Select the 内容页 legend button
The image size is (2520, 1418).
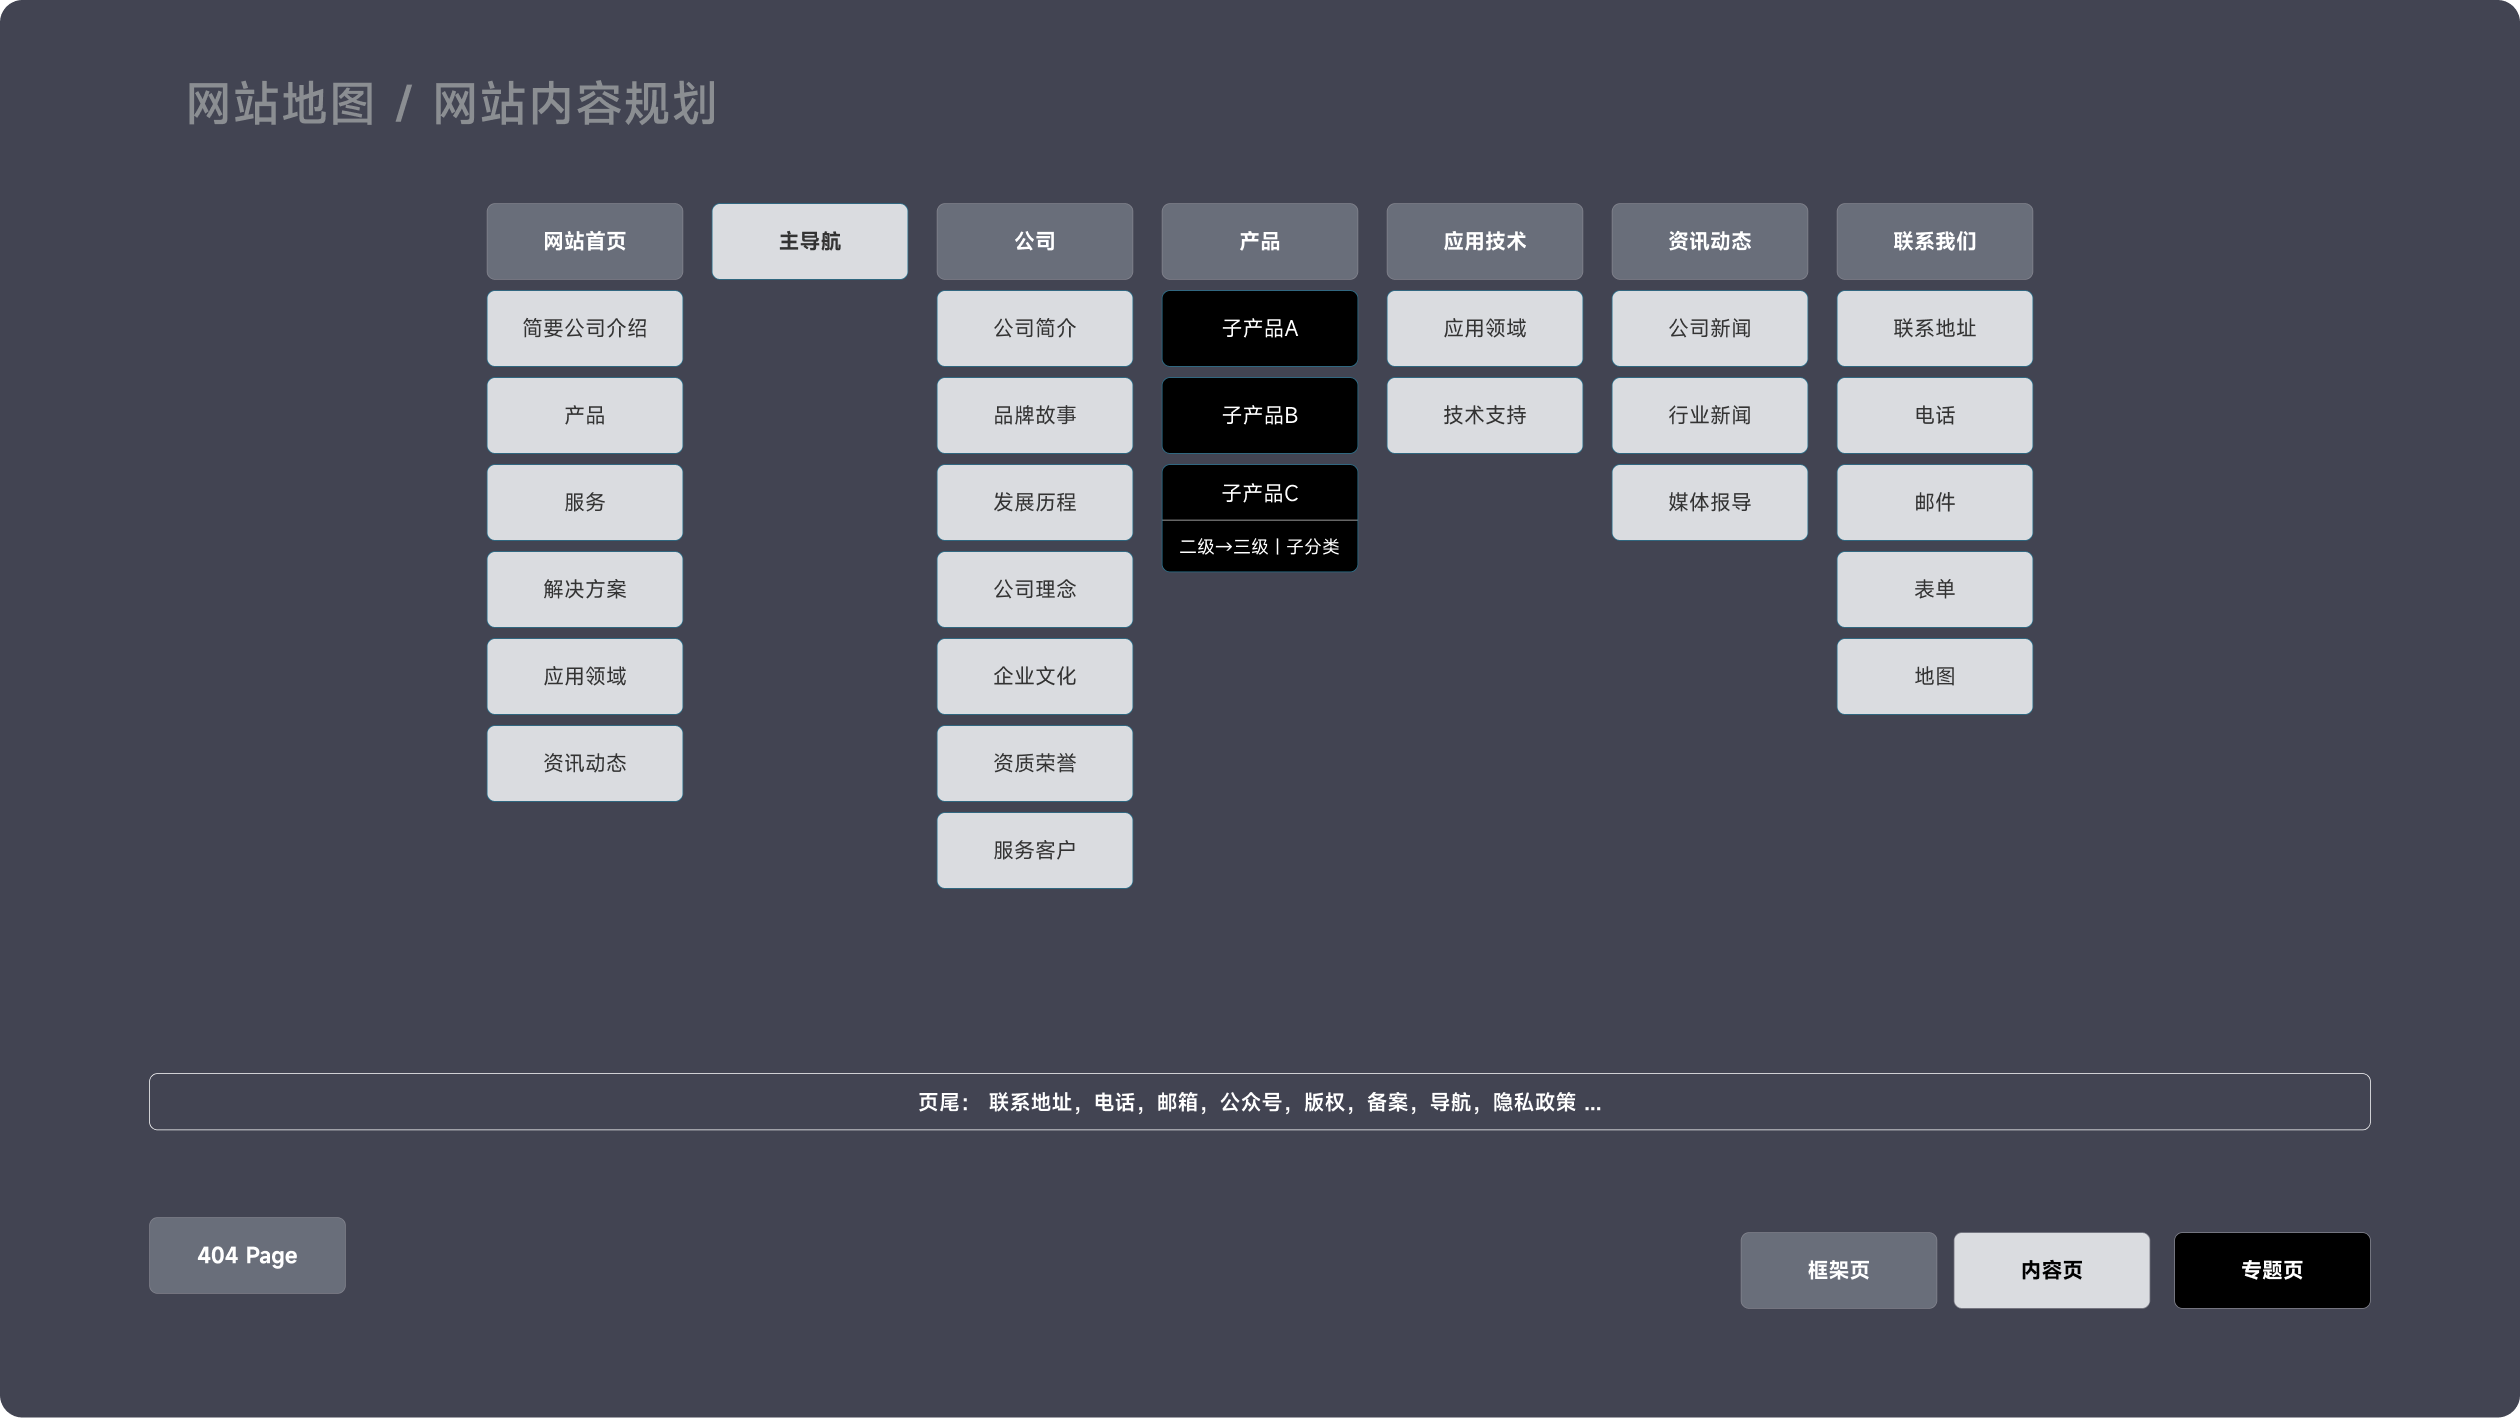click(2051, 1270)
